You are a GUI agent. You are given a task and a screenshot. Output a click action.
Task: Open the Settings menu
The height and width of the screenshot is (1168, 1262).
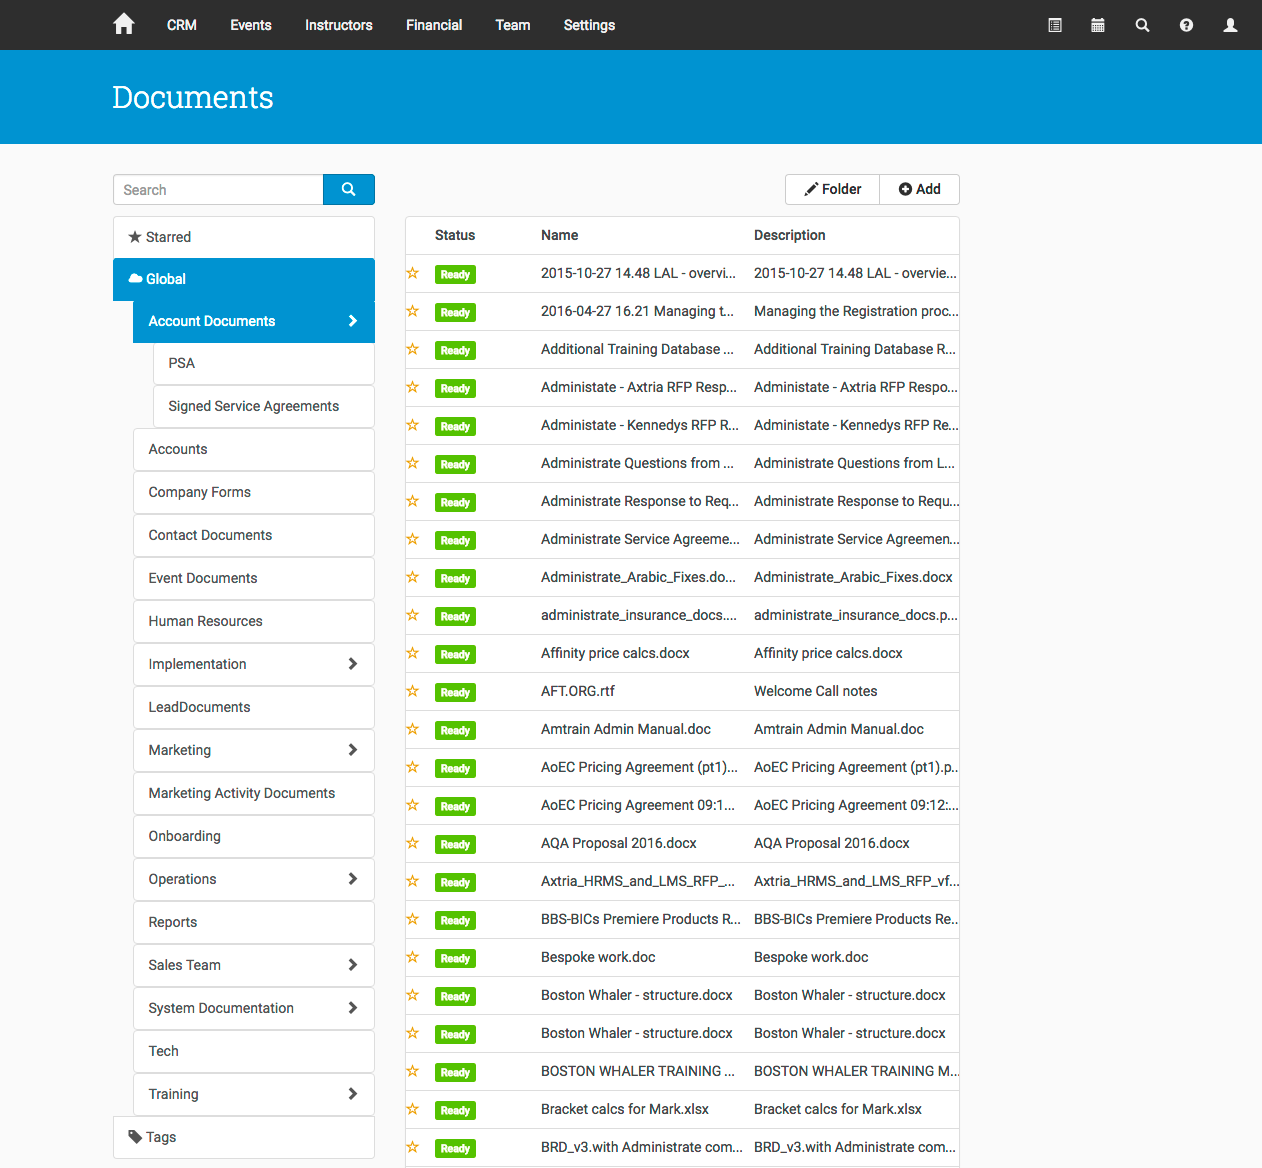[x=589, y=25]
